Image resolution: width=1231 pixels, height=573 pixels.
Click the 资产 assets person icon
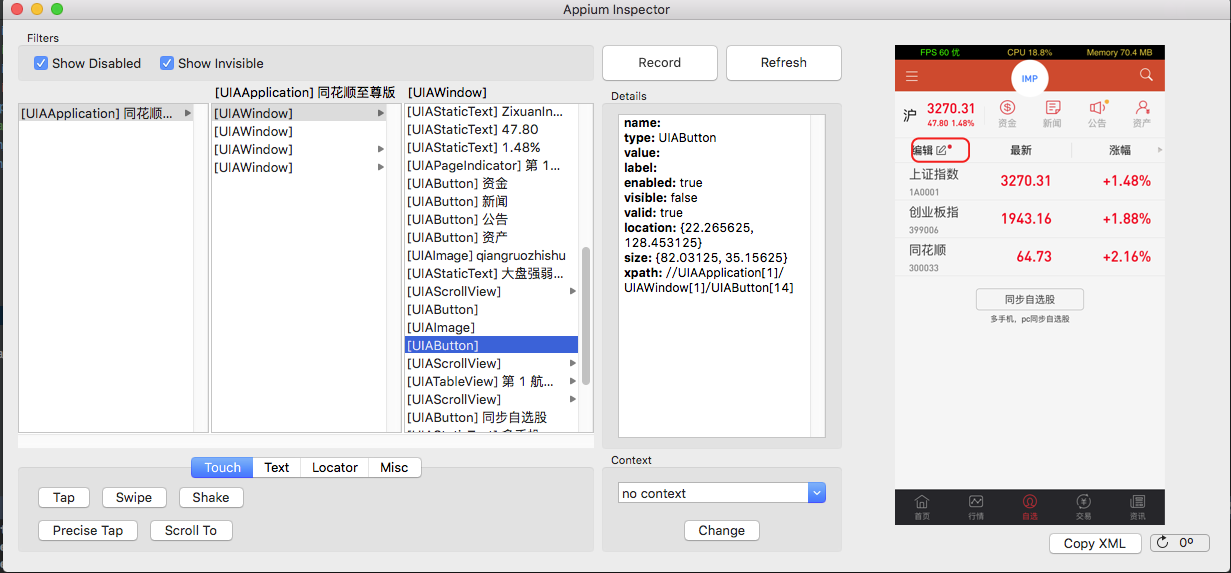coord(1142,108)
